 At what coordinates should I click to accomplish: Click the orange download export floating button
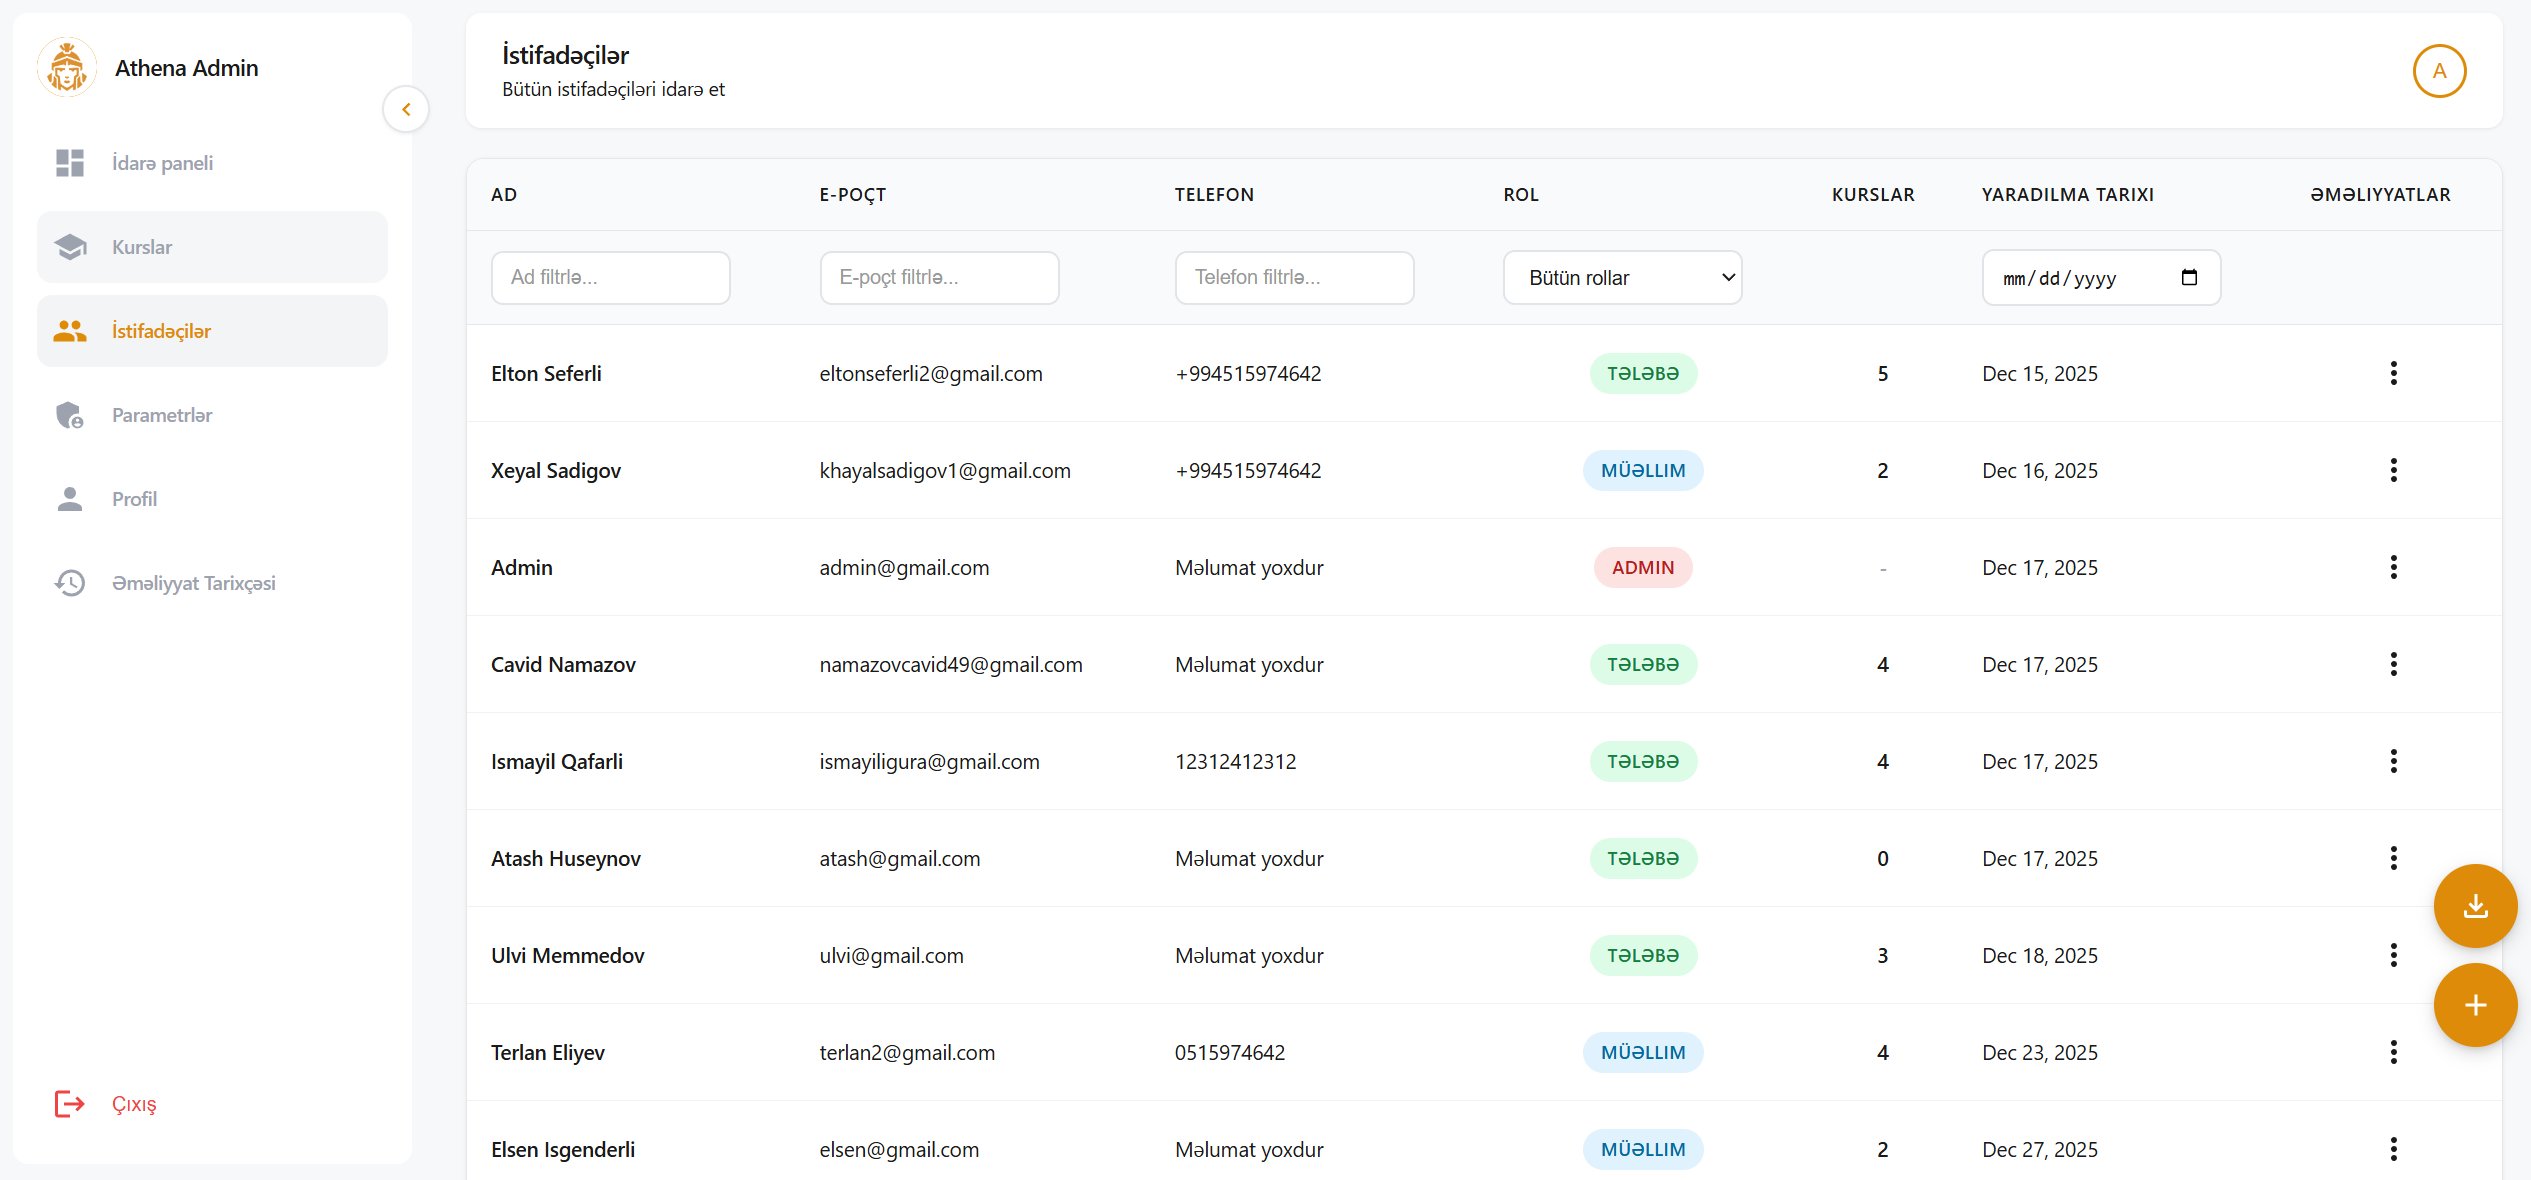(2474, 906)
